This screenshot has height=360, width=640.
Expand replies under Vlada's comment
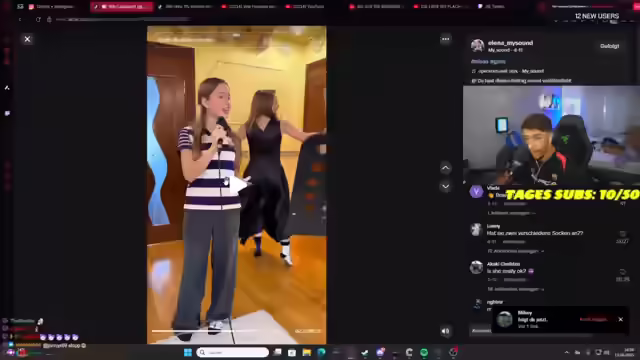point(511,213)
